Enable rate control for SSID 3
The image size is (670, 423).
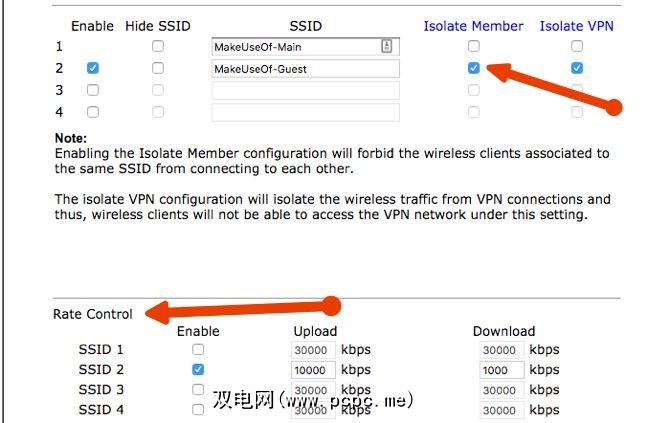pos(198,390)
